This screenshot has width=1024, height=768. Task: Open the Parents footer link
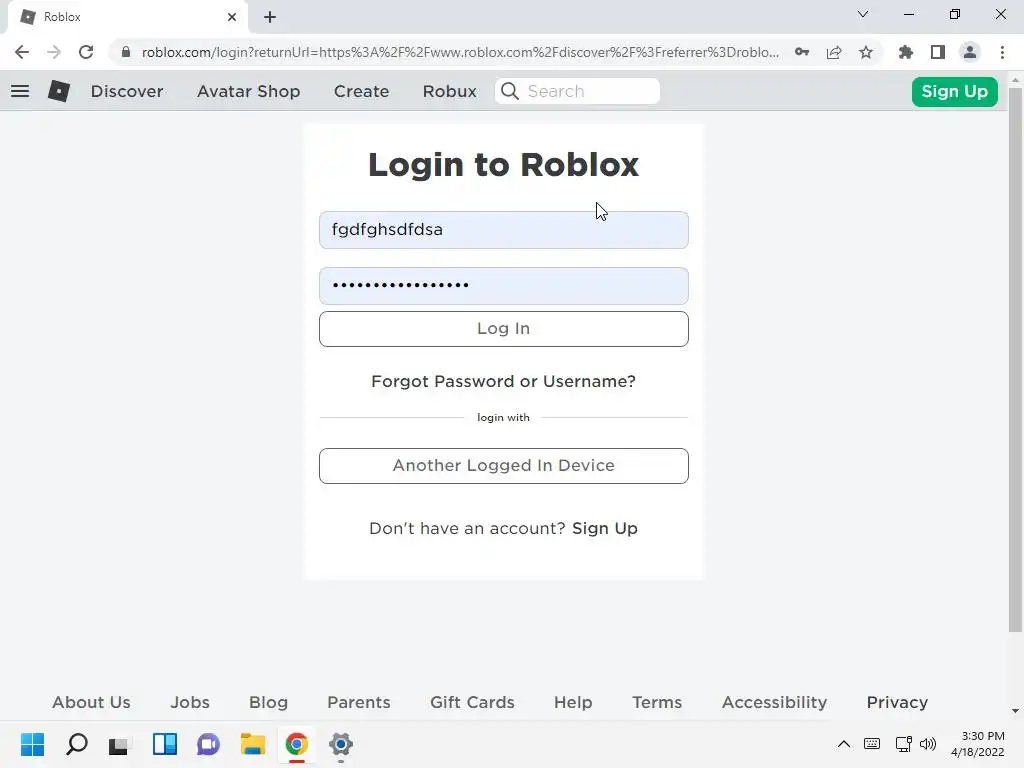(359, 703)
